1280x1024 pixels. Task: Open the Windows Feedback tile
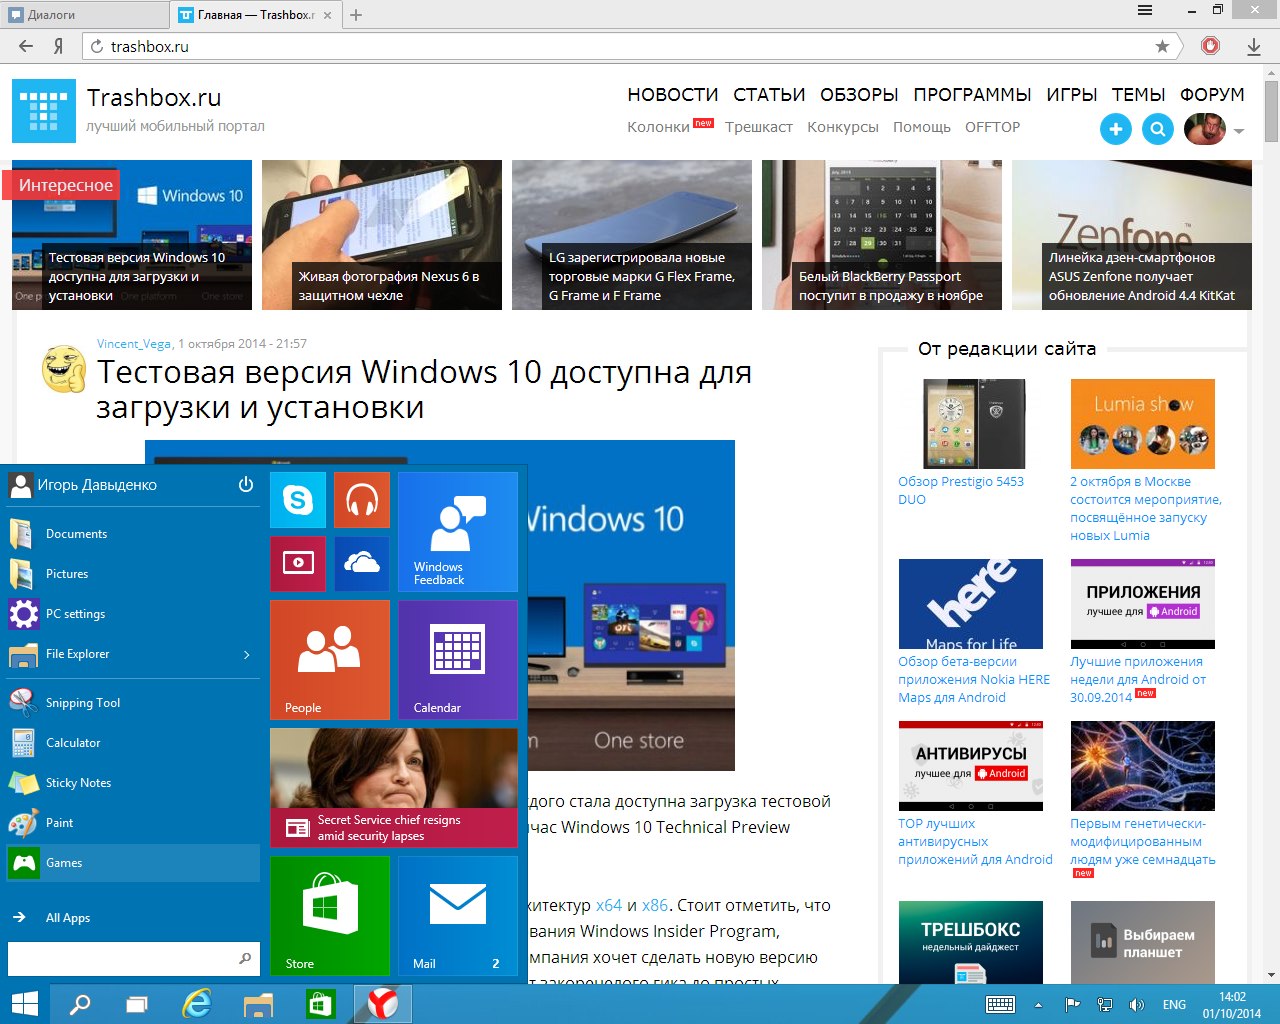458,532
